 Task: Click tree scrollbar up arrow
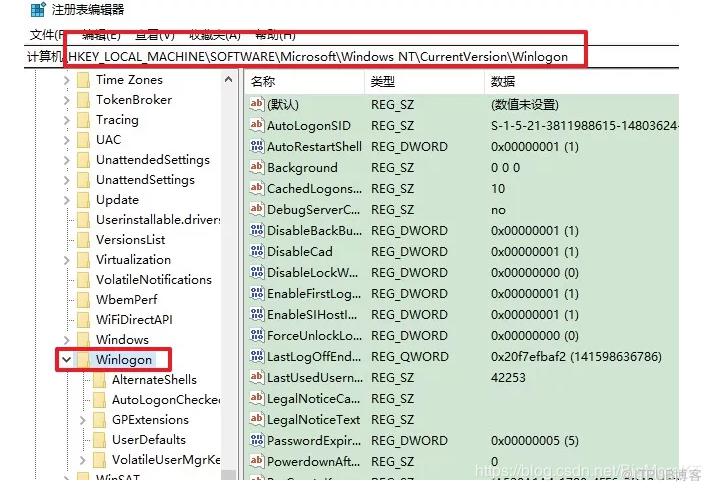229,80
